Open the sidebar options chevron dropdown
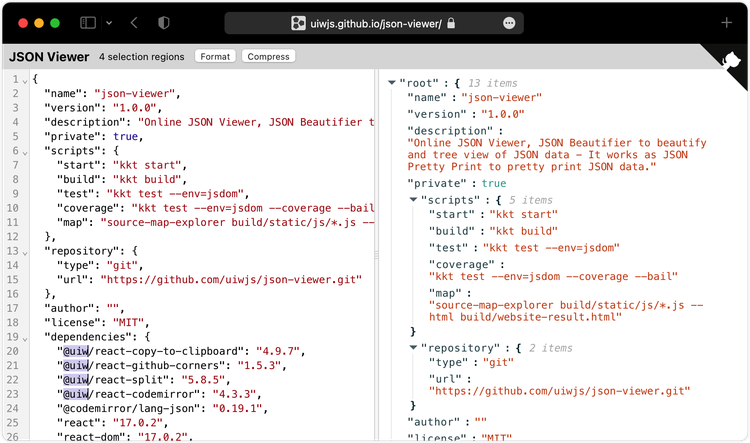 pos(109,22)
